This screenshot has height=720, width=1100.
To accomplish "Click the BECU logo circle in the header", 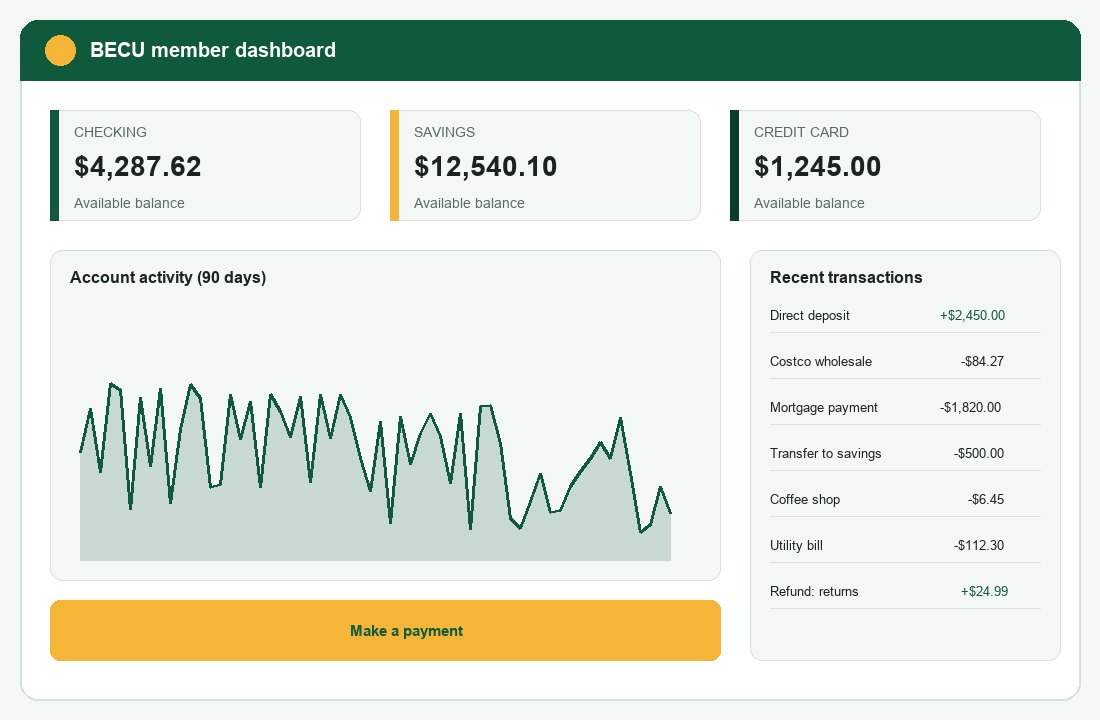I will tap(60, 49).
